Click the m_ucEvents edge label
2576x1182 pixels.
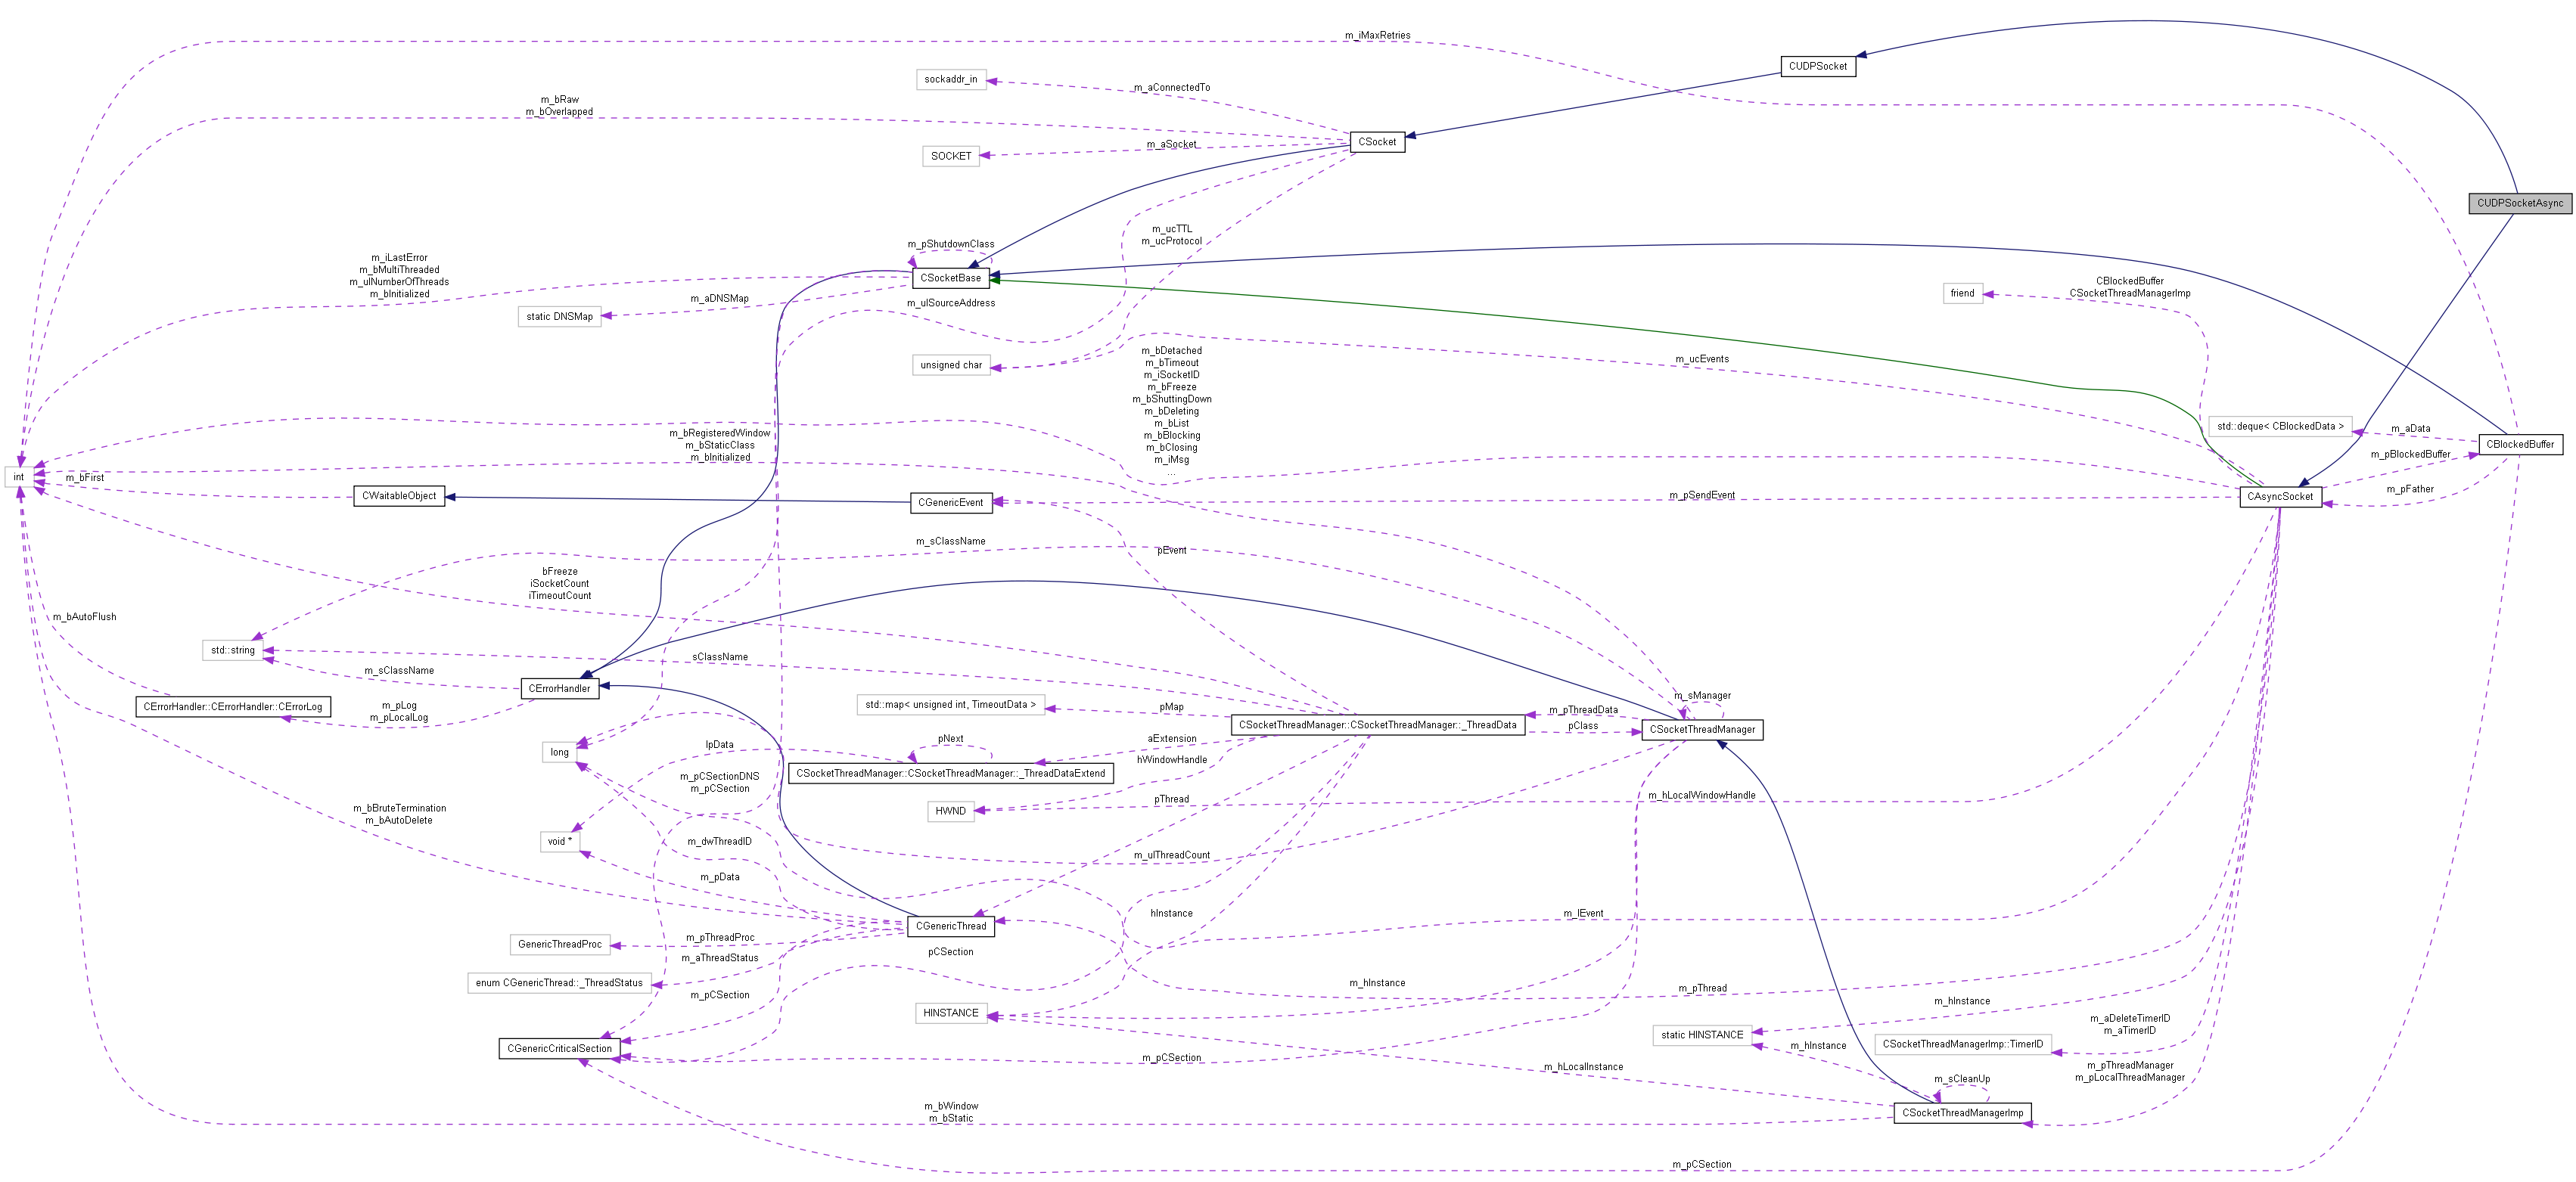pyautogui.click(x=1702, y=359)
